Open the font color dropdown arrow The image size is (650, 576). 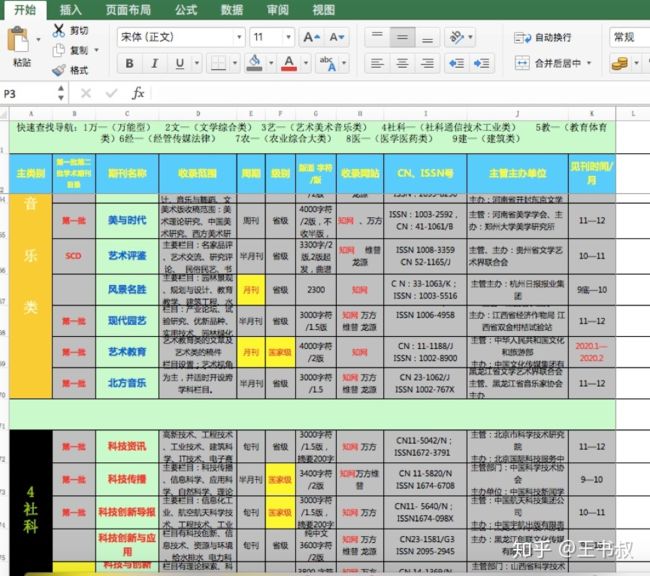click(x=306, y=63)
